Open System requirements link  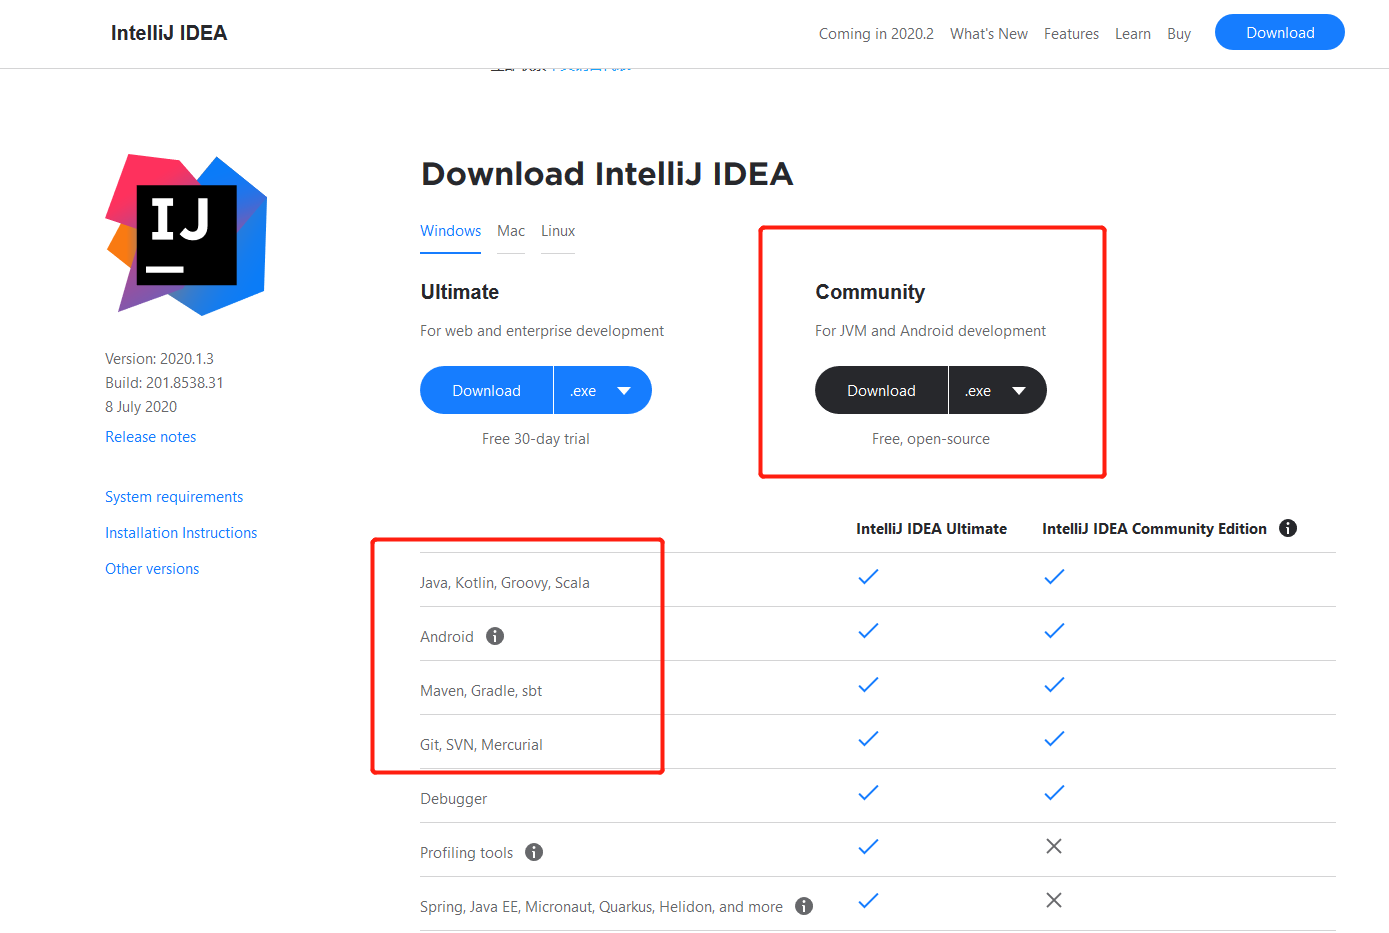click(x=174, y=497)
